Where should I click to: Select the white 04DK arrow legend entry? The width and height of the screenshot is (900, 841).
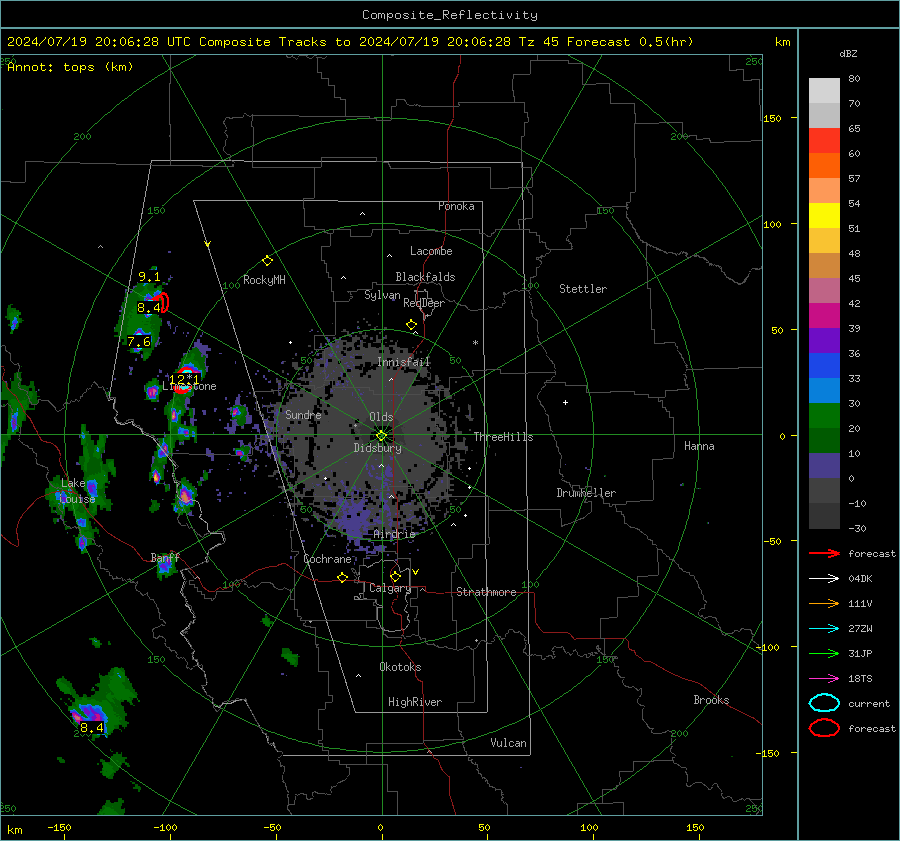(824, 578)
